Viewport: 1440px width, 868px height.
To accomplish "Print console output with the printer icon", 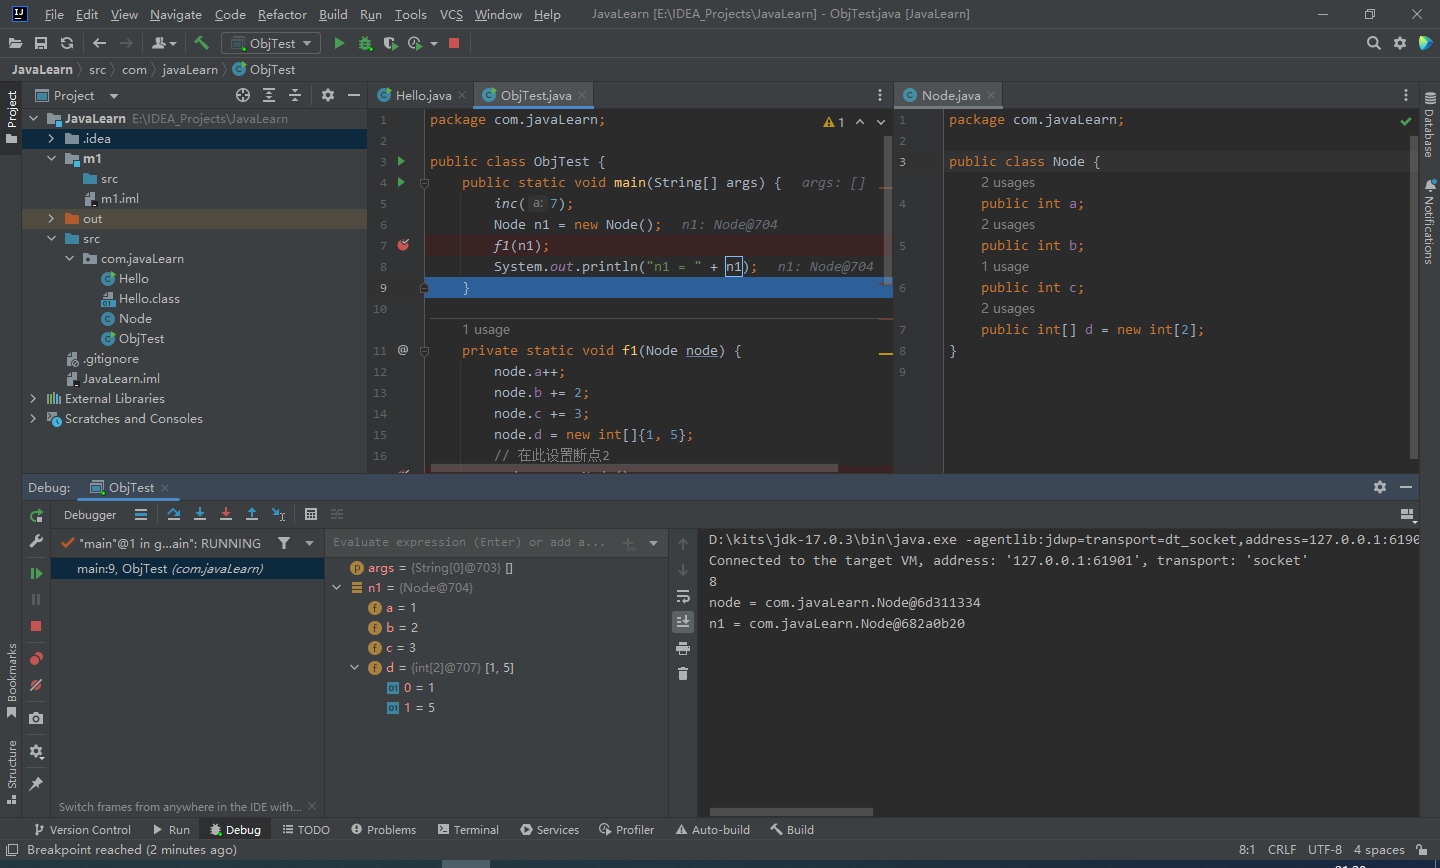I will point(683,648).
